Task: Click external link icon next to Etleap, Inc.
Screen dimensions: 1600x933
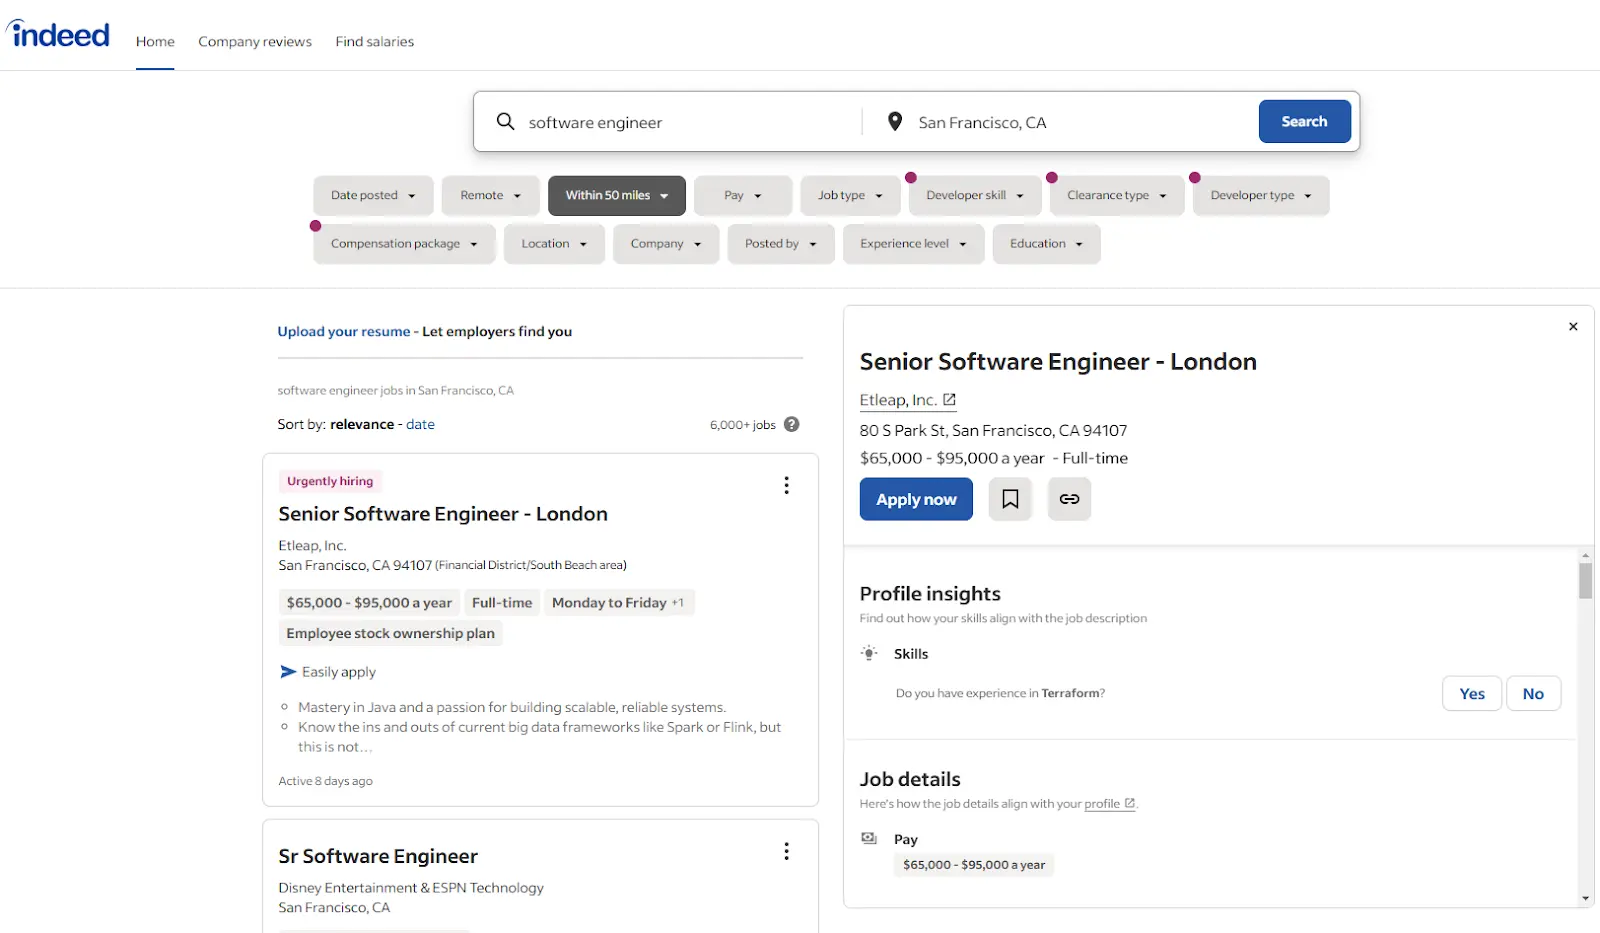Action: click(x=950, y=399)
